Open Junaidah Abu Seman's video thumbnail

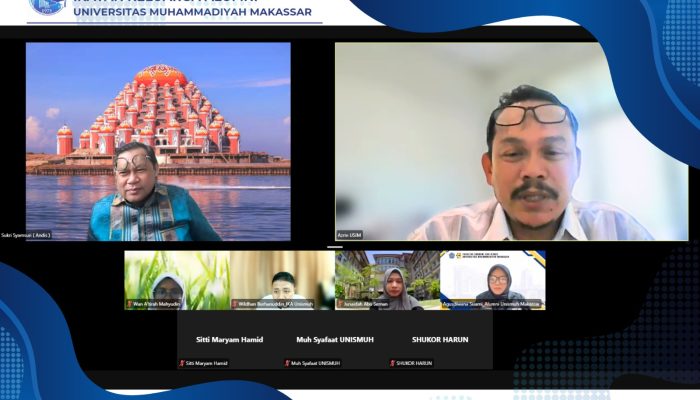(388, 280)
